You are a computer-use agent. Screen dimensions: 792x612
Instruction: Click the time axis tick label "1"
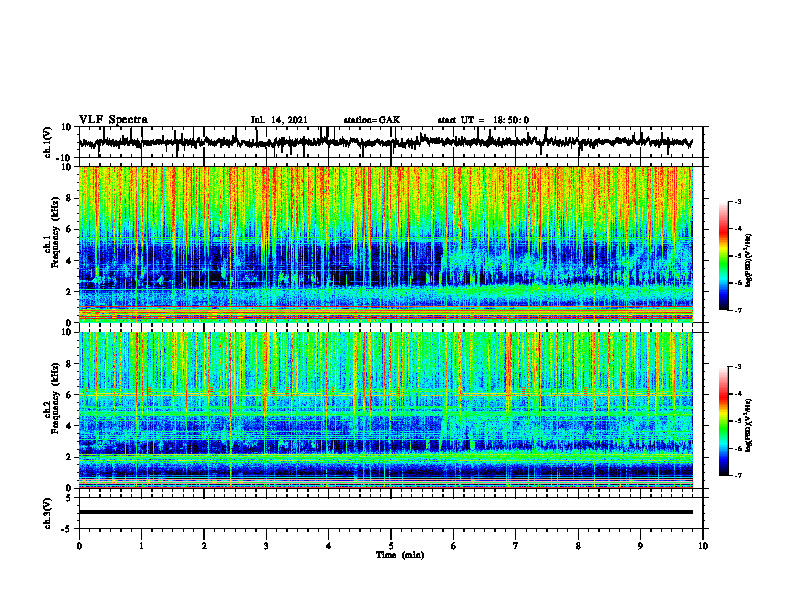point(141,546)
